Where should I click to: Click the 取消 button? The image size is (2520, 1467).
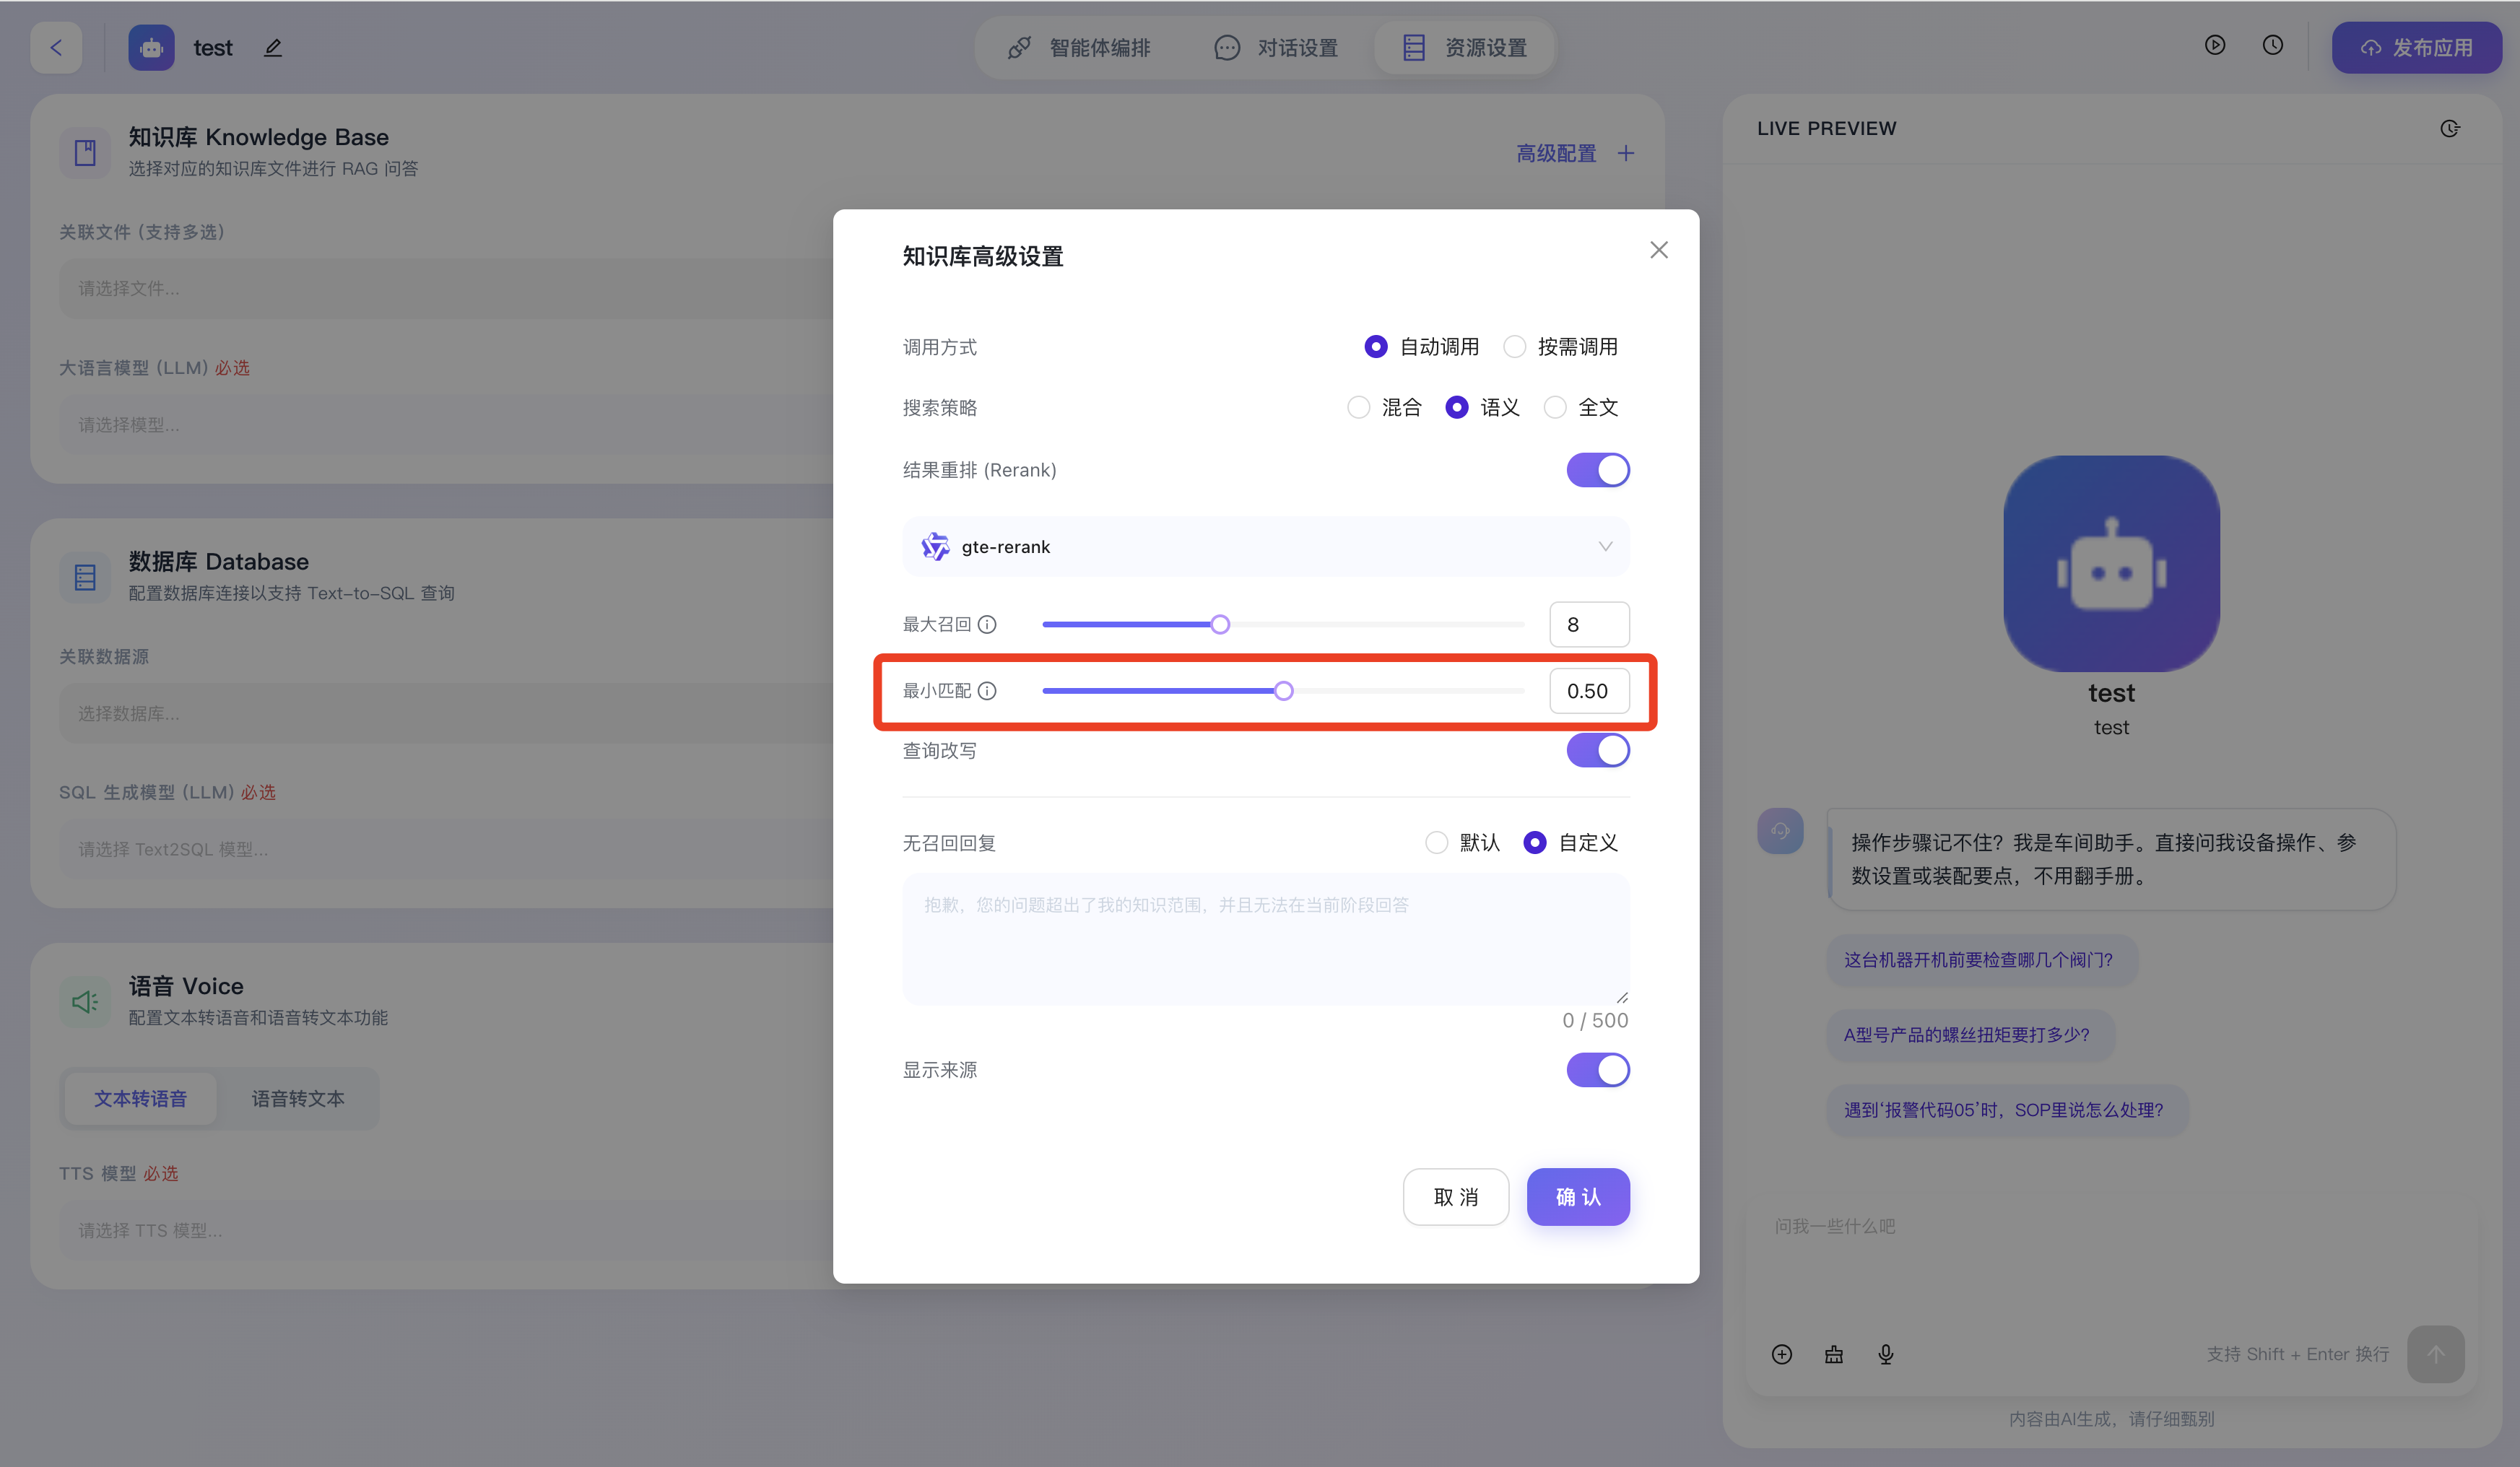(x=1455, y=1197)
